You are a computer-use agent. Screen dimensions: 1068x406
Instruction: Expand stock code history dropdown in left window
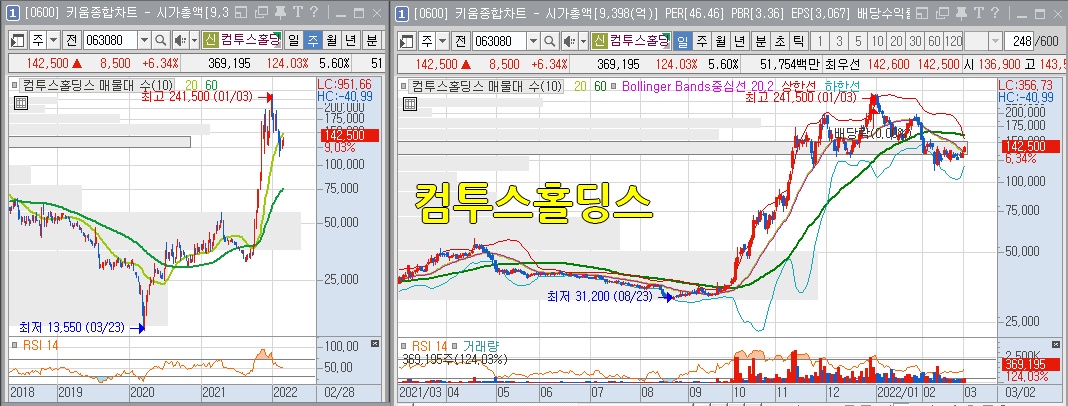coord(144,41)
